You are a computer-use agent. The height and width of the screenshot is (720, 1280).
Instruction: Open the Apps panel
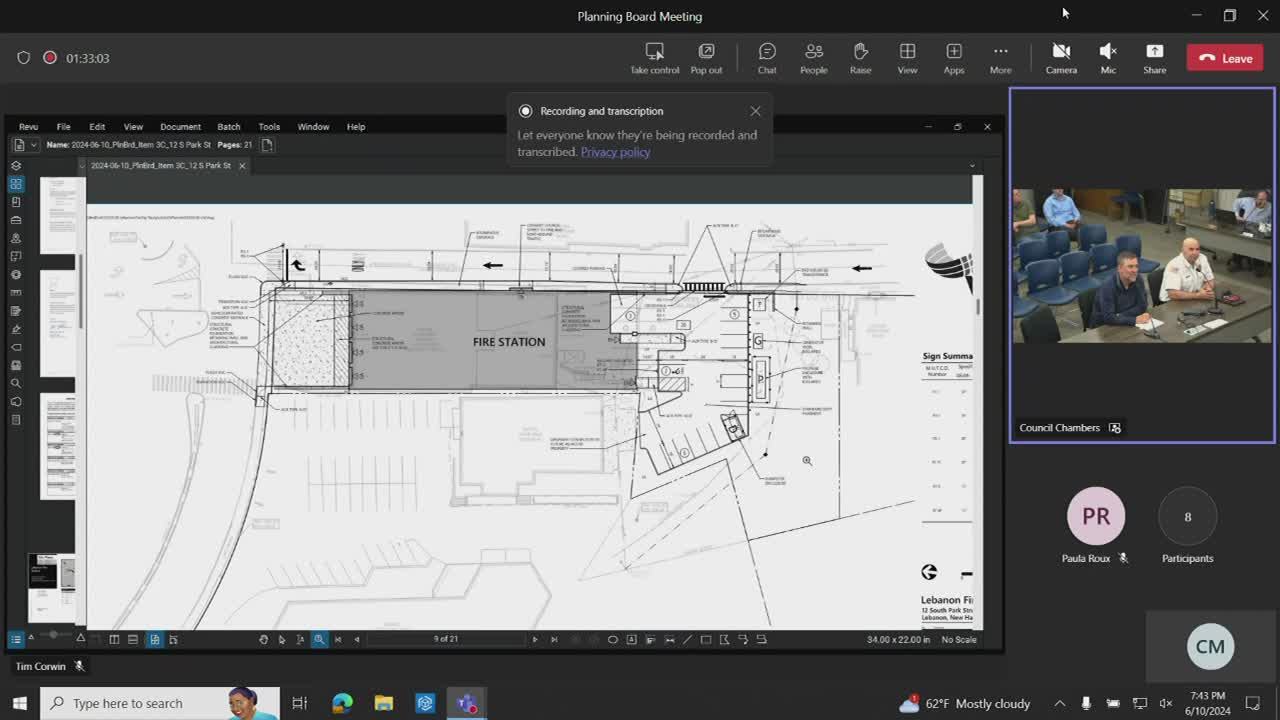click(x=954, y=58)
